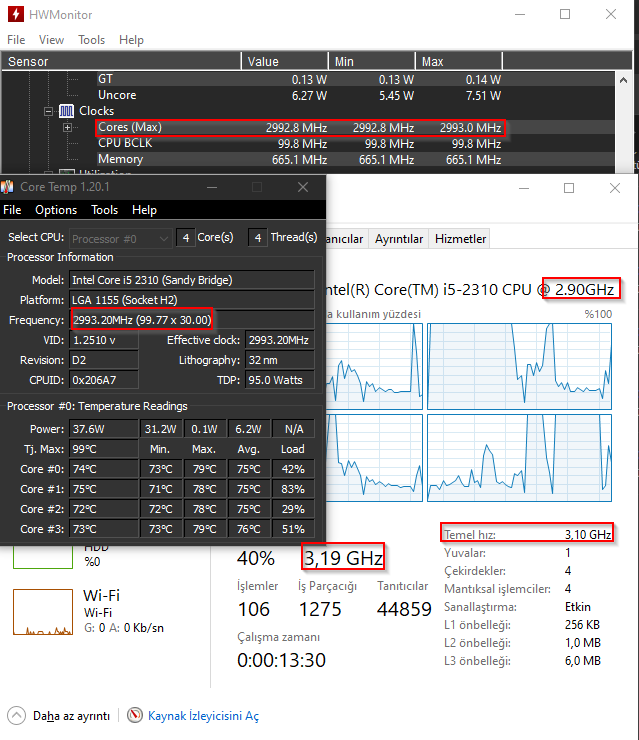The height and width of the screenshot is (740, 639).
Task: Click the Effective clock value field
Action: [279, 340]
